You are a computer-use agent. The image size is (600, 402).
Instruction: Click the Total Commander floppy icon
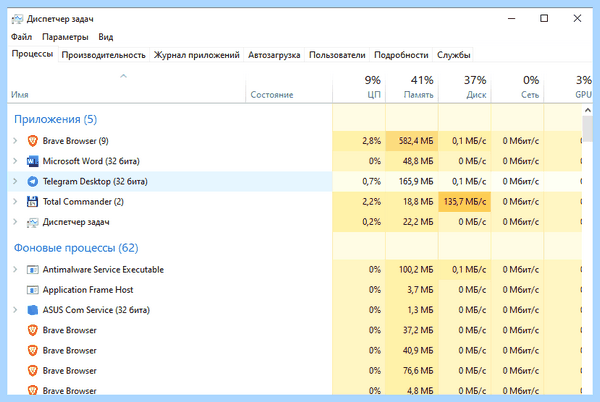(33, 202)
